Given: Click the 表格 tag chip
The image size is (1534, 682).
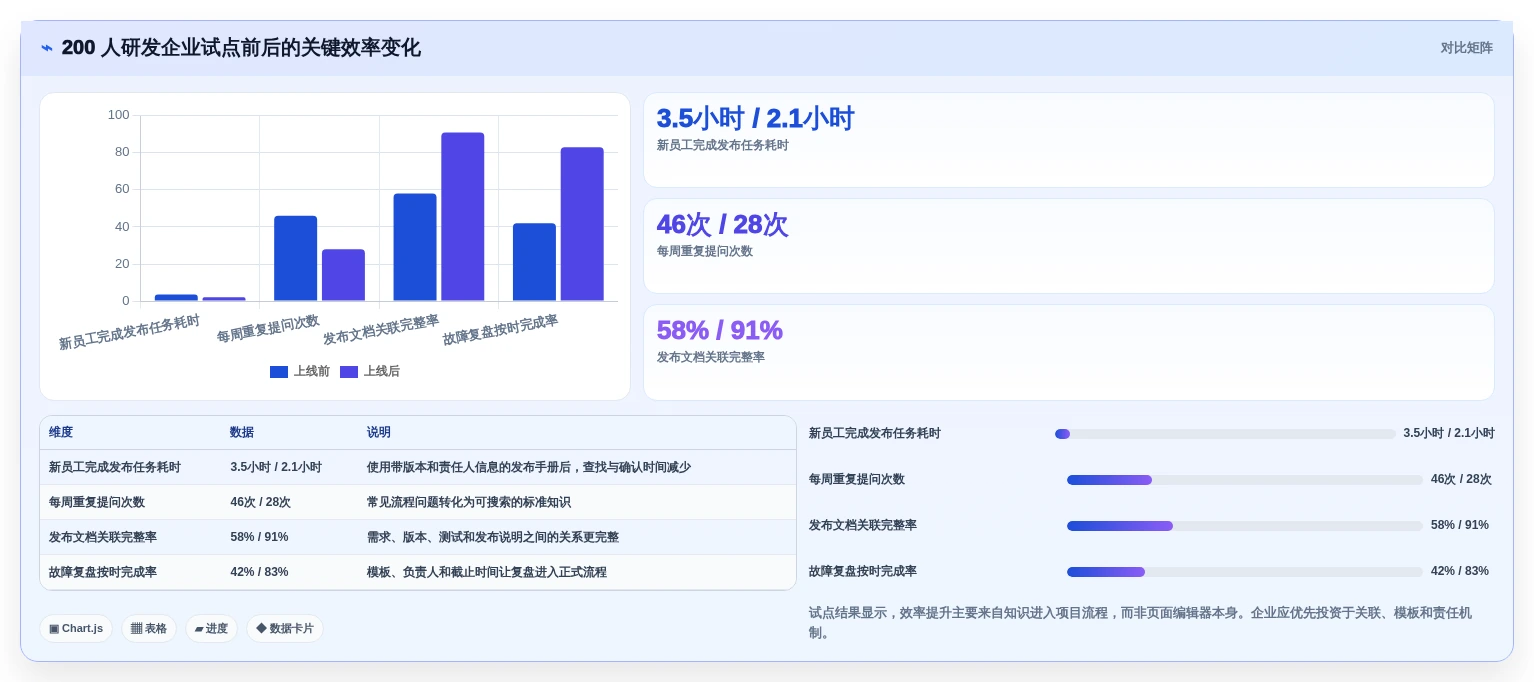Looking at the screenshot, I should pyautogui.click(x=149, y=629).
